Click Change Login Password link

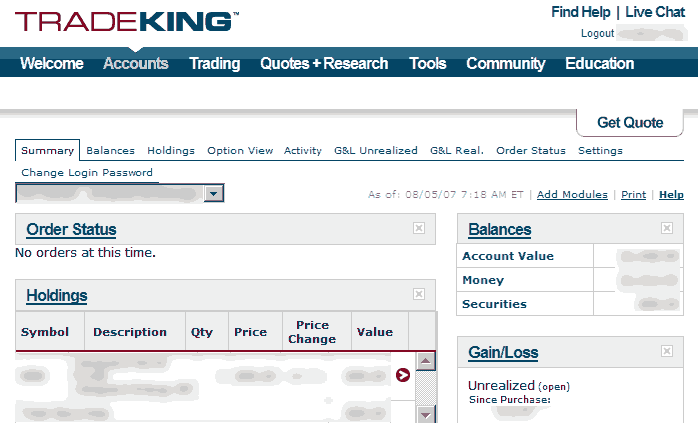[x=87, y=172]
